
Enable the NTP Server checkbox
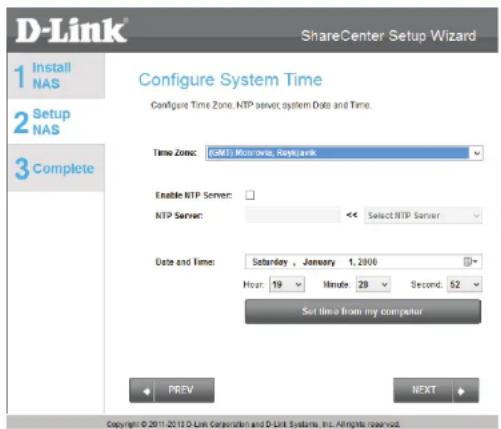(x=250, y=195)
